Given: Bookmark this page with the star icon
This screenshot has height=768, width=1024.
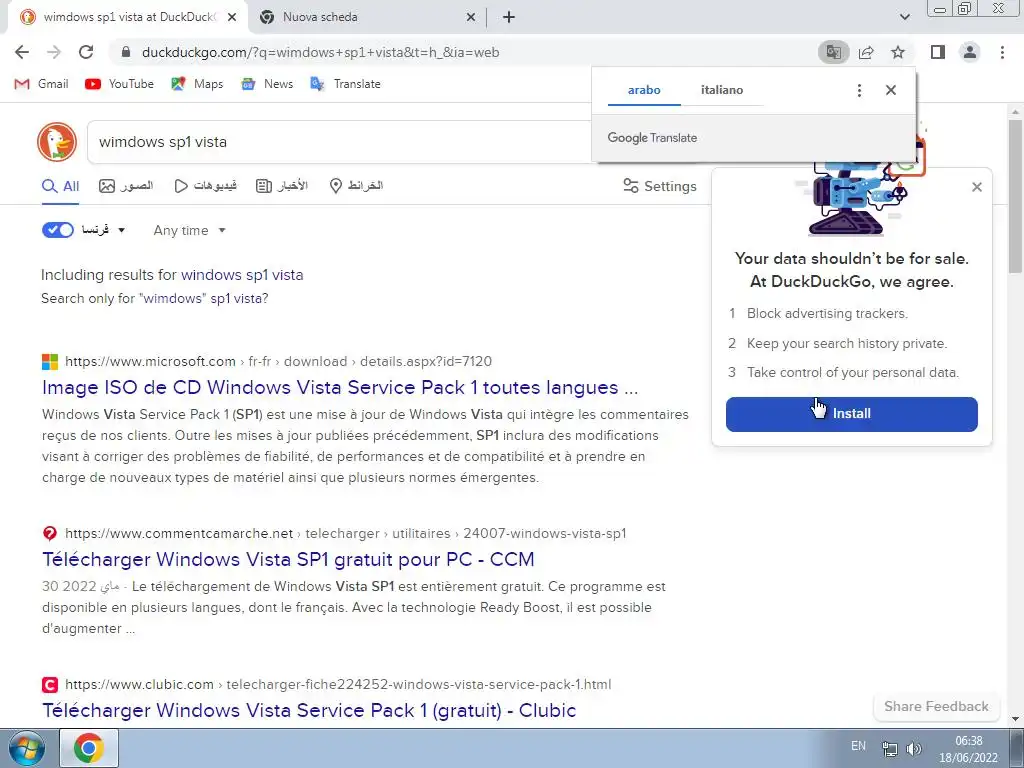Looking at the screenshot, I should (898, 52).
